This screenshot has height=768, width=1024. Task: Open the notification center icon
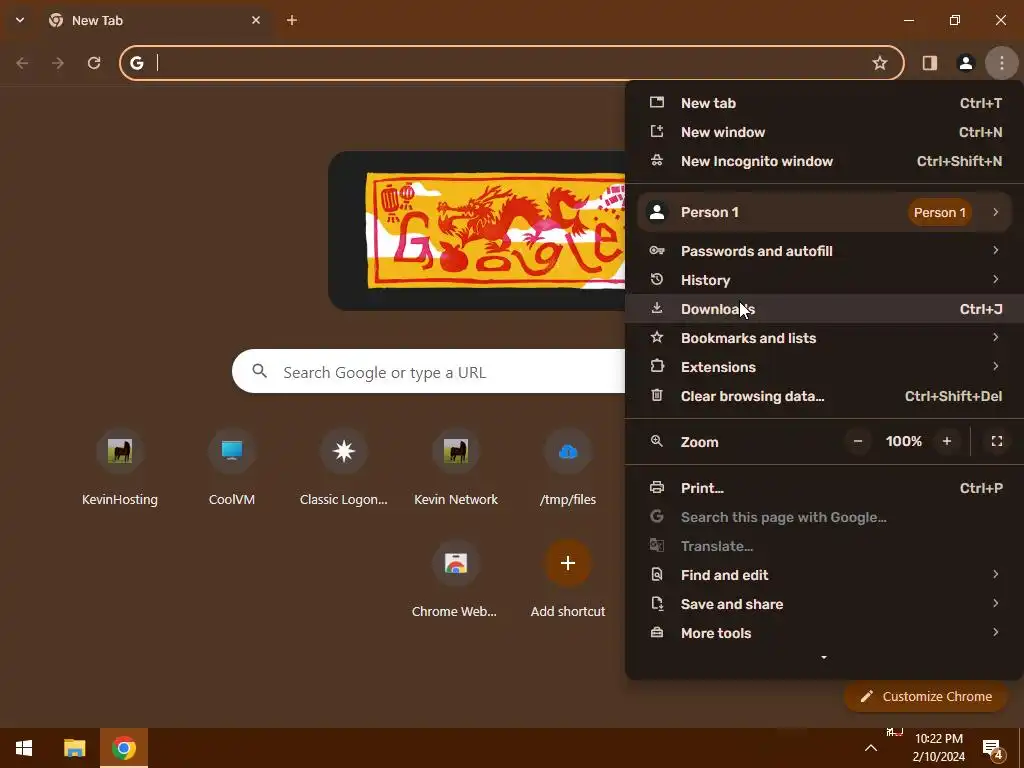pyautogui.click(x=992, y=748)
